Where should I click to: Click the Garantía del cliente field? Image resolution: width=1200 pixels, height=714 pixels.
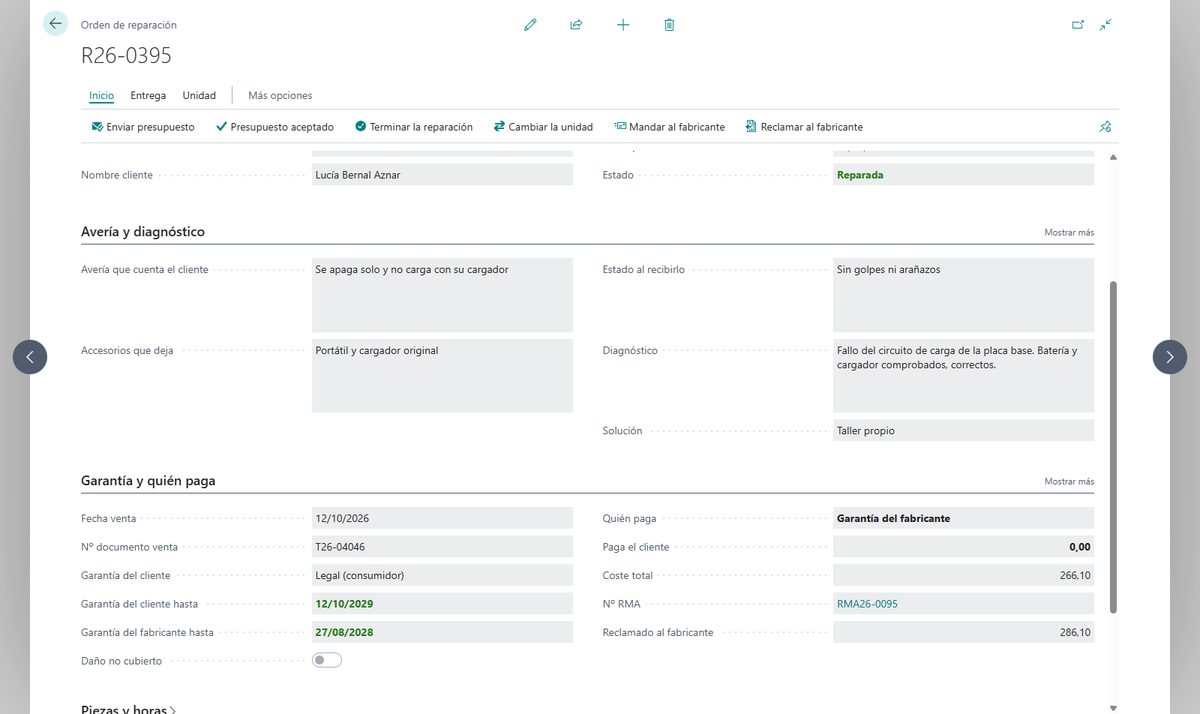click(442, 575)
